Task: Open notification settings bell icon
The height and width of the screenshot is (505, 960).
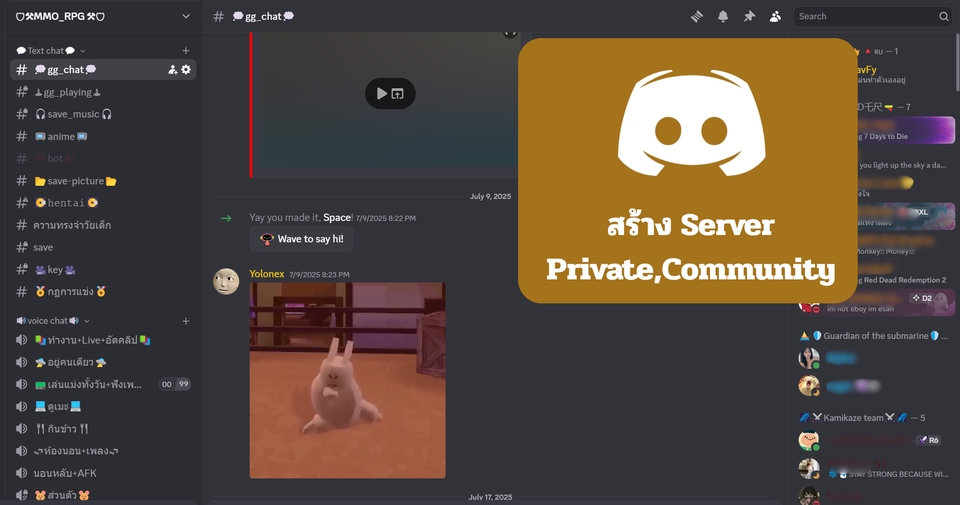Action: pos(723,16)
